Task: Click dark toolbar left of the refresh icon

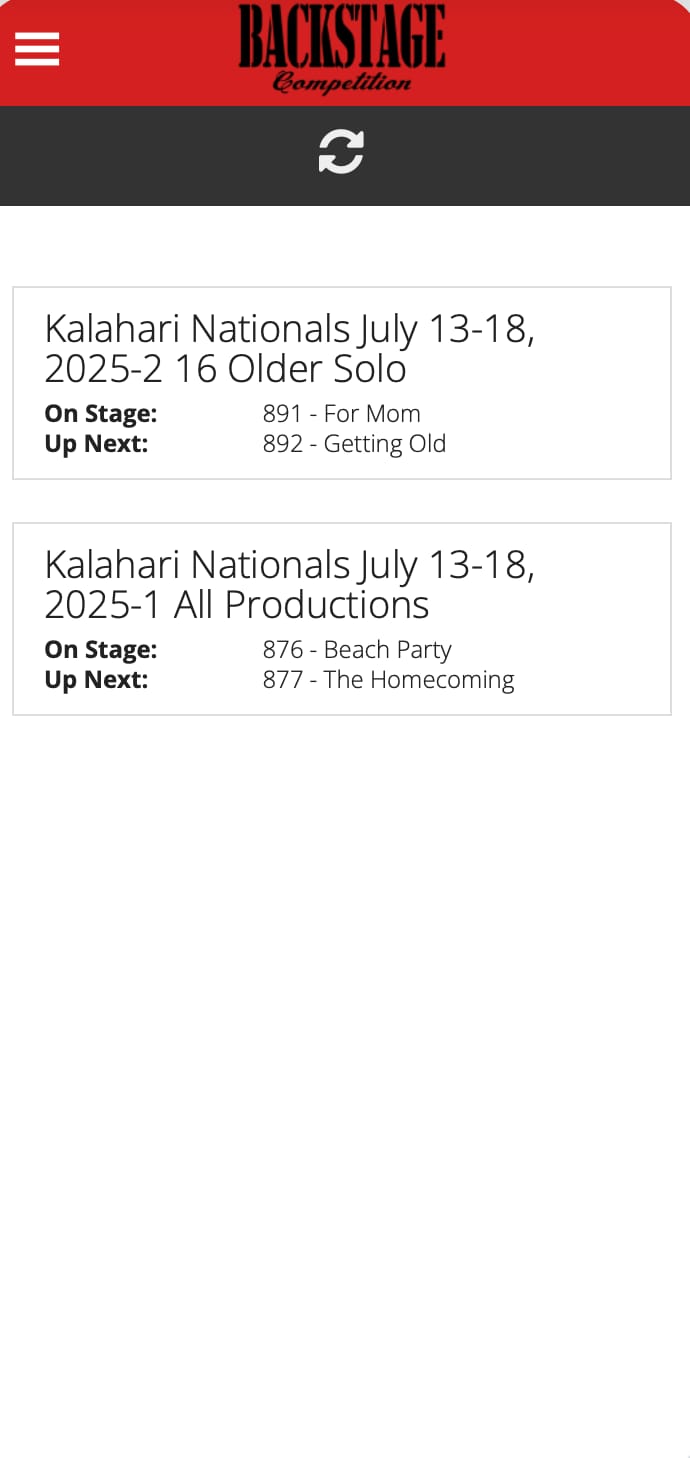Action: point(150,155)
